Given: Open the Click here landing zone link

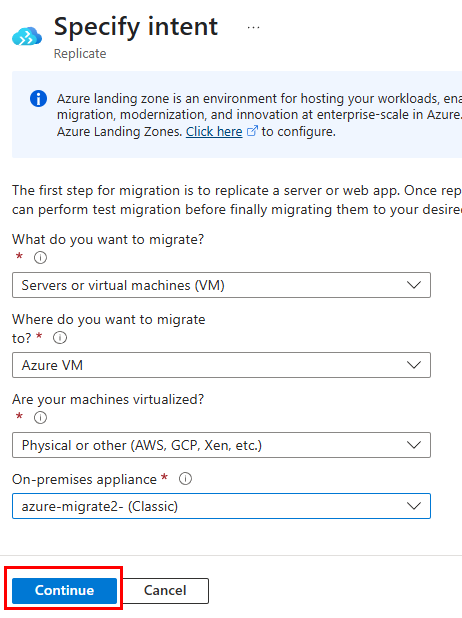Looking at the screenshot, I should click(x=214, y=131).
